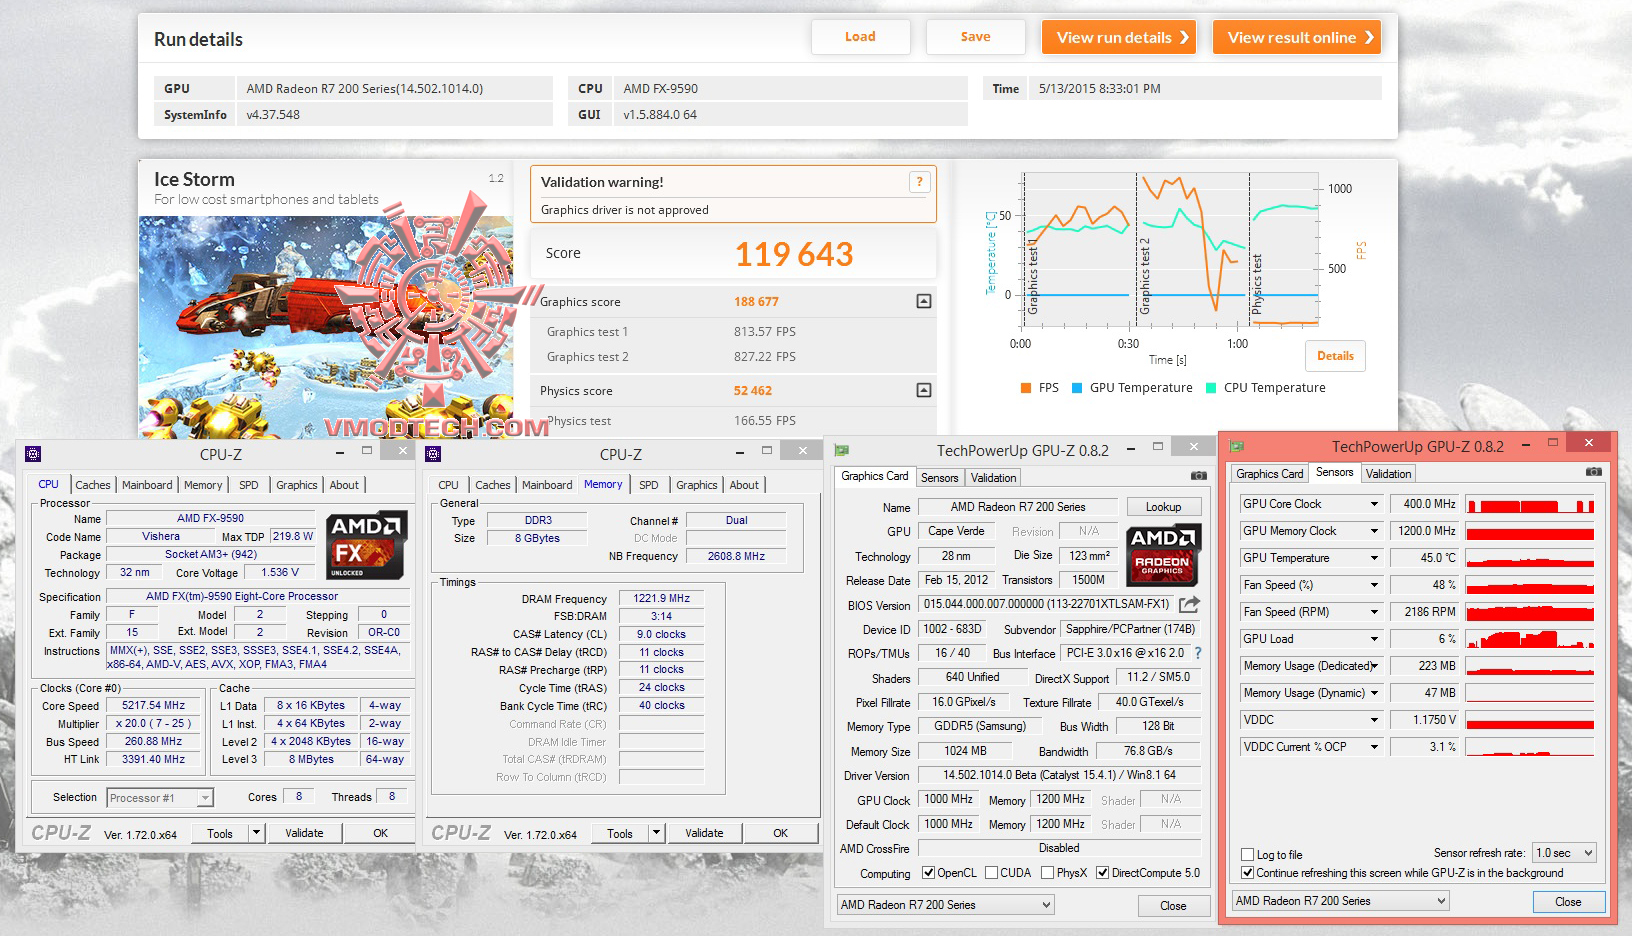Click the BIOS share/export icon in GPU-Z
Image resolution: width=1632 pixels, height=936 pixels.
tap(1189, 604)
